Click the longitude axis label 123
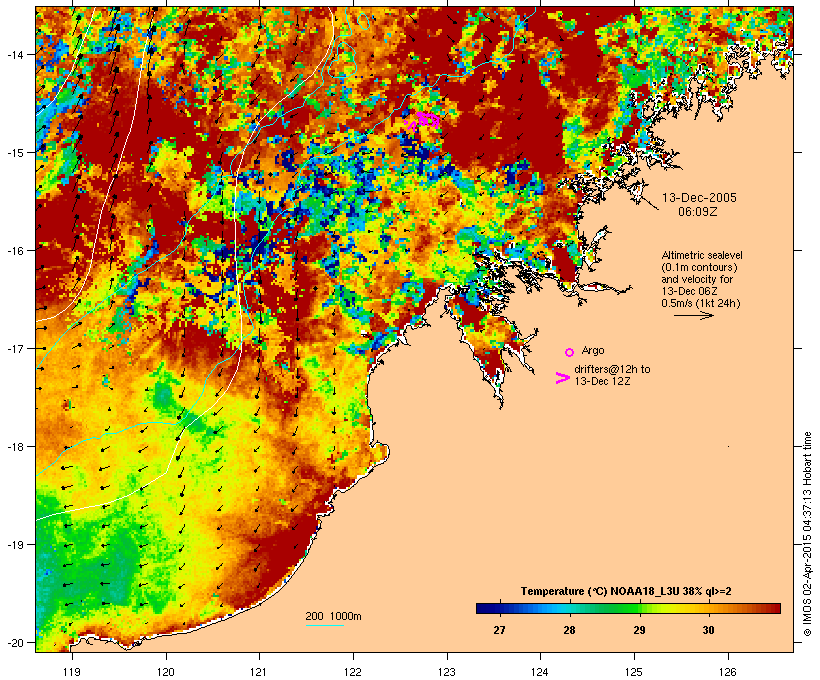 [x=447, y=672]
